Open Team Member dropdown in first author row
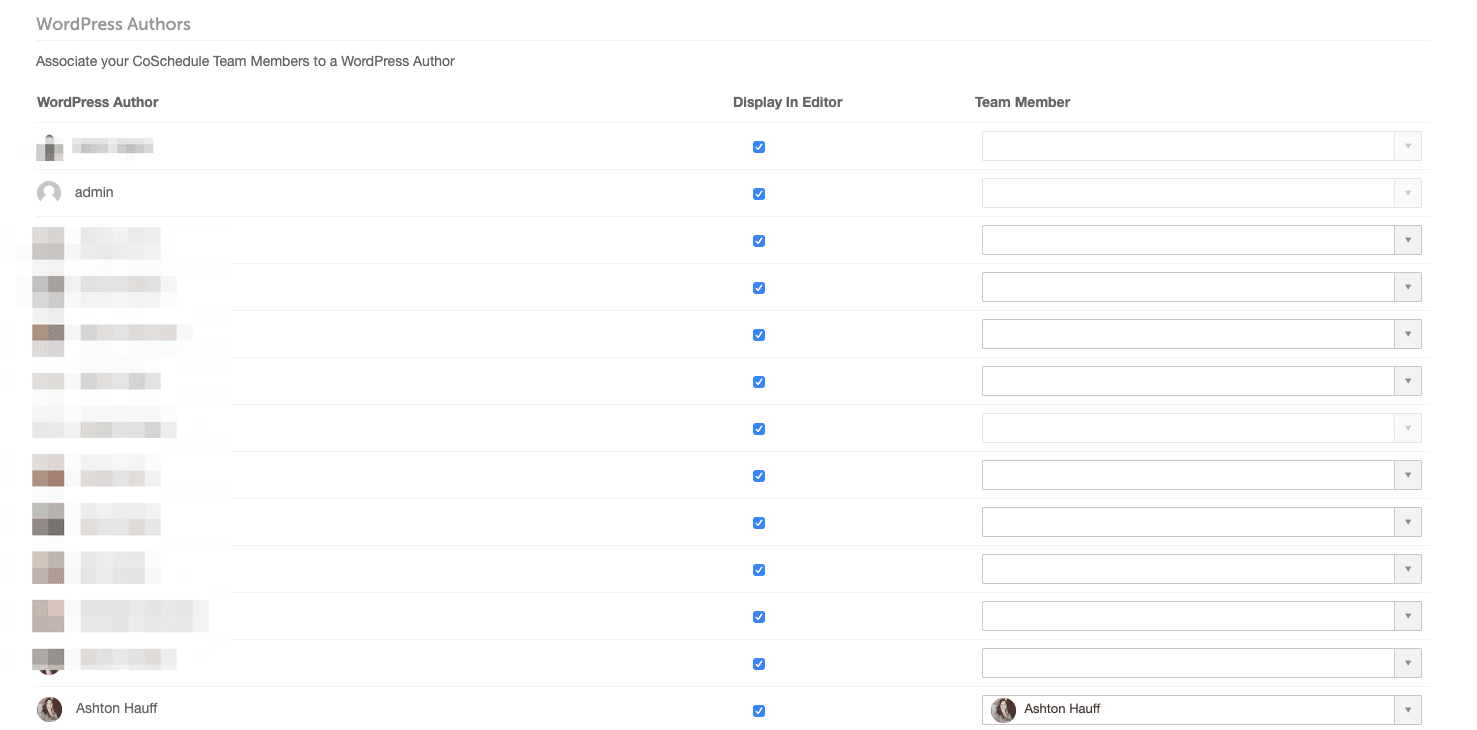Image resolution: width=1477 pixels, height=730 pixels. click(x=1201, y=146)
